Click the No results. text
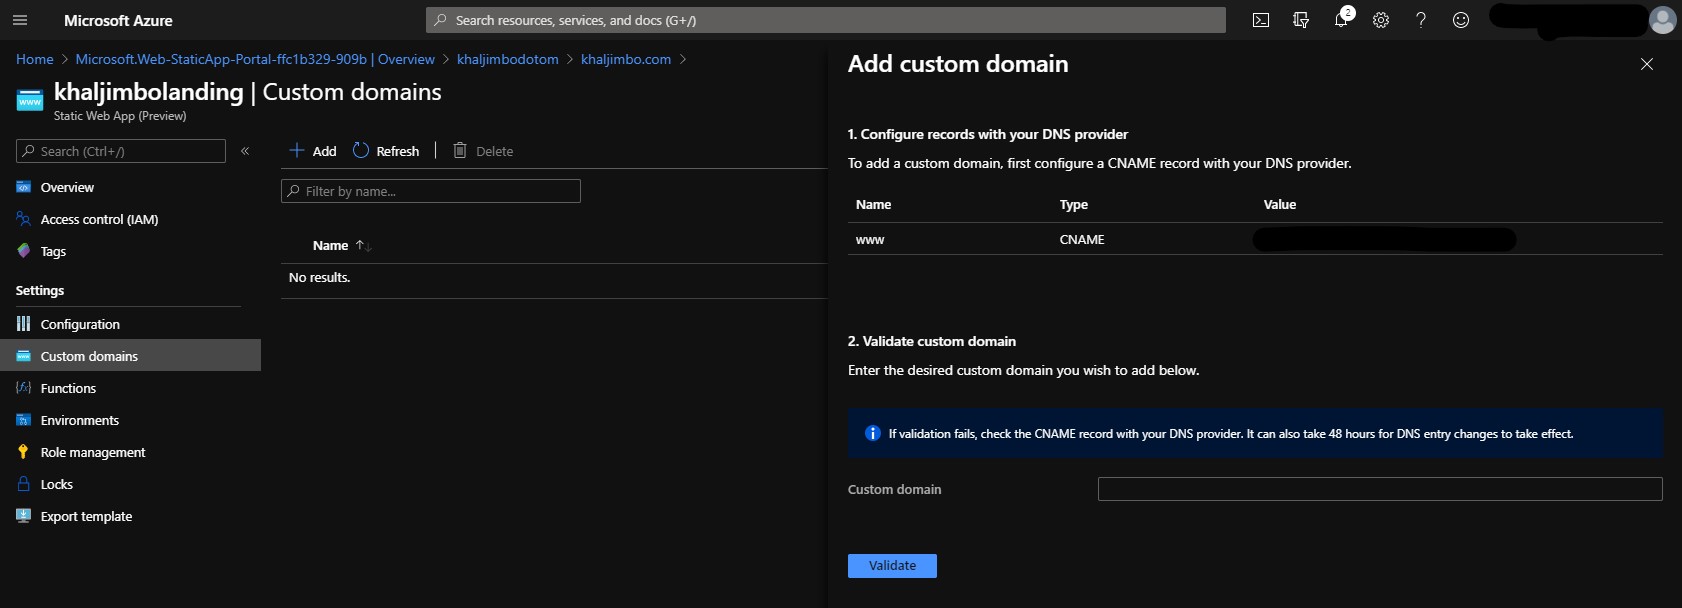Viewport: 1682px width, 608px height. (319, 277)
